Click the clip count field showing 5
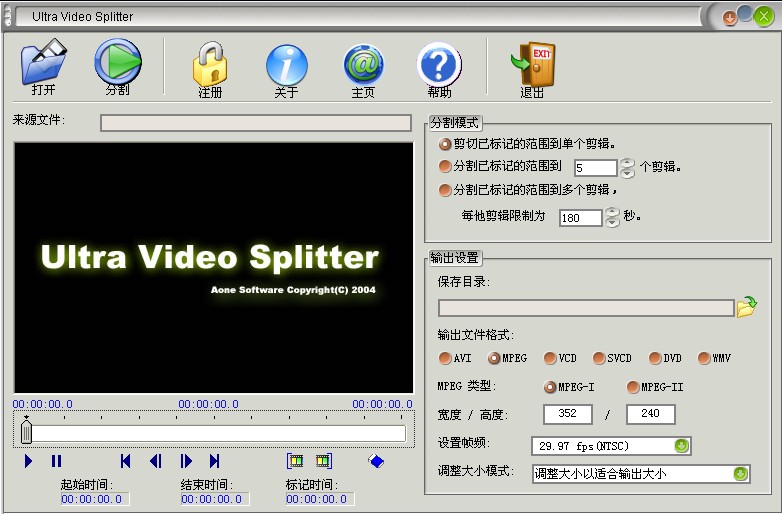 (x=595, y=168)
